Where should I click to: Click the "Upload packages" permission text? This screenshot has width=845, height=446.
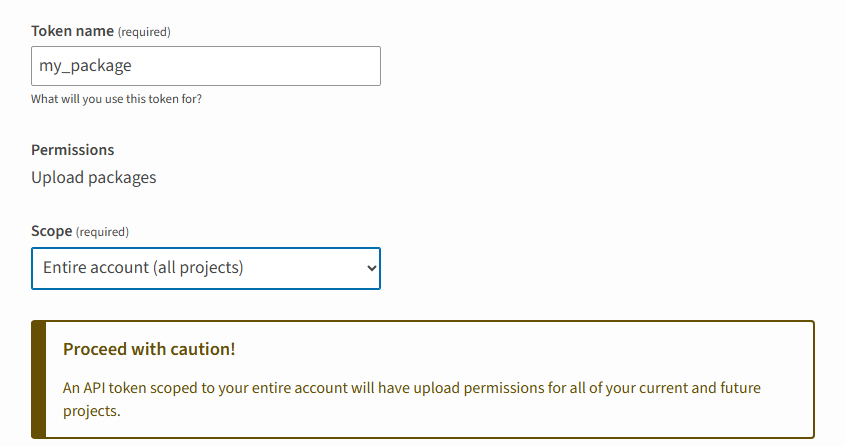93,178
